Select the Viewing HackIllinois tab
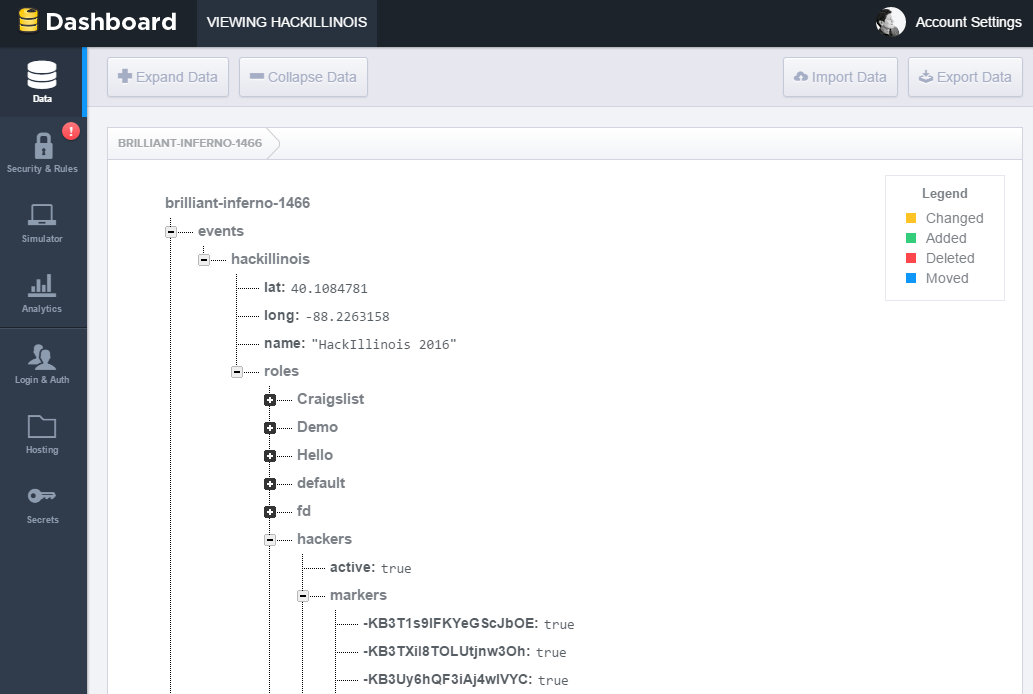The width and height of the screenshot is (1033, 694). coord(287,22)
